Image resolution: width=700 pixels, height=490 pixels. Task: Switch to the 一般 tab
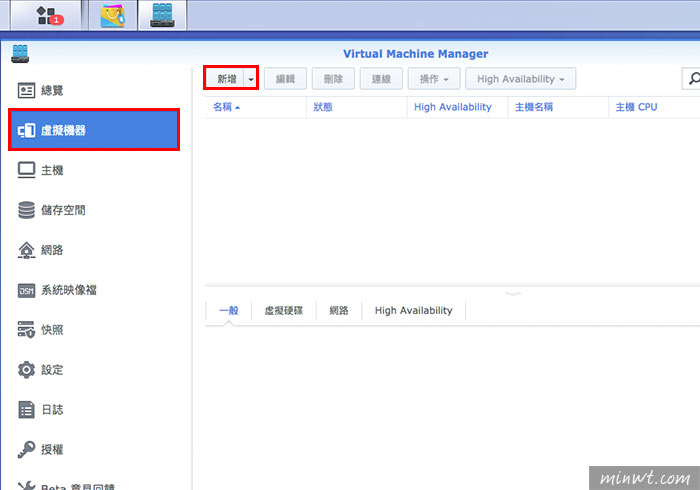229,311
